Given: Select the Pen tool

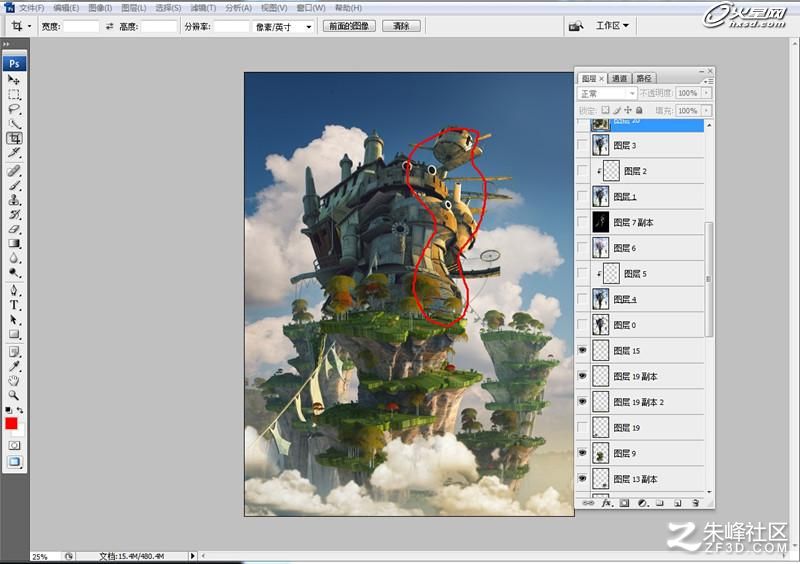Looking at the screenshot, I should coord(14,291).
